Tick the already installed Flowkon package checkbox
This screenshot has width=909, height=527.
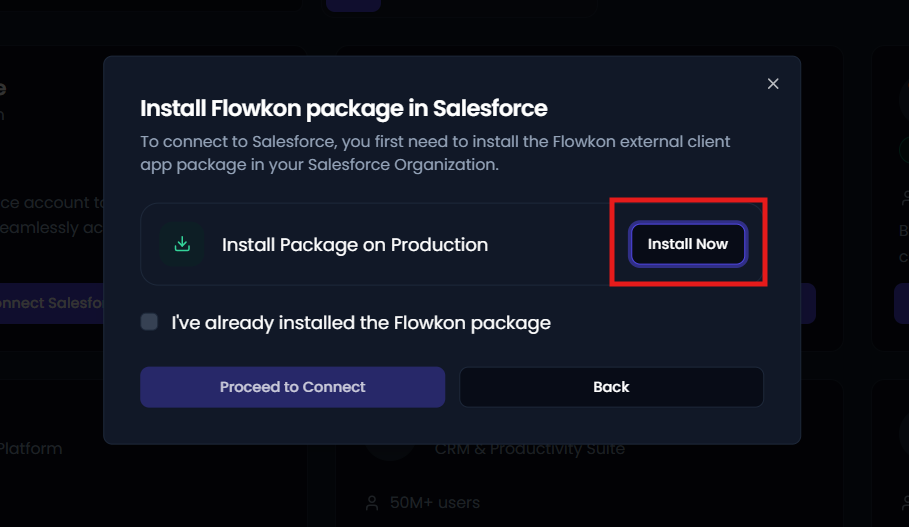(x=149, y=322)
